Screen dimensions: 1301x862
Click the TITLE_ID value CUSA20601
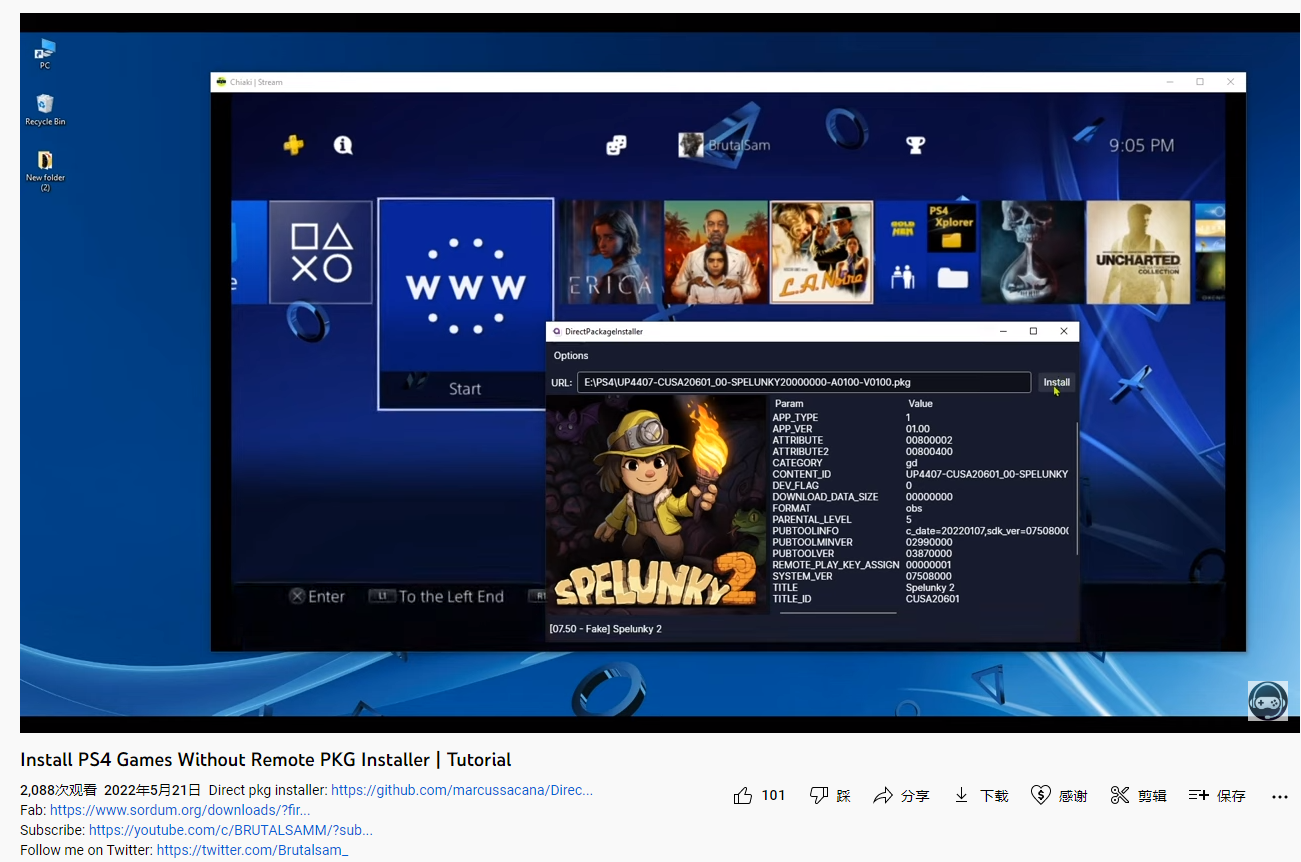[932, 599]
